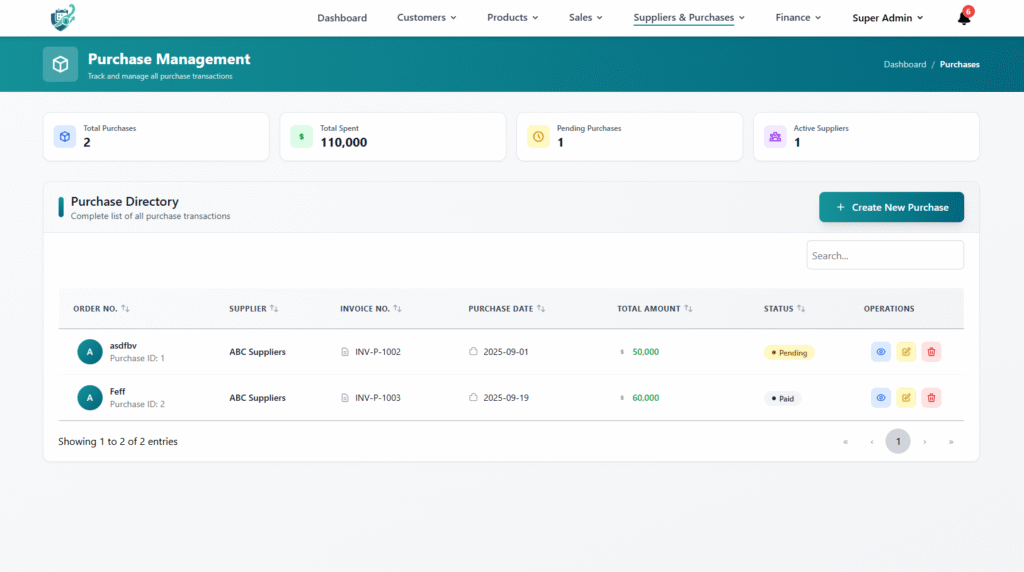Viewport: 1024px width, 572px height.
Task: Delete the Feff purchase entry
Action: tap(931, 398)
